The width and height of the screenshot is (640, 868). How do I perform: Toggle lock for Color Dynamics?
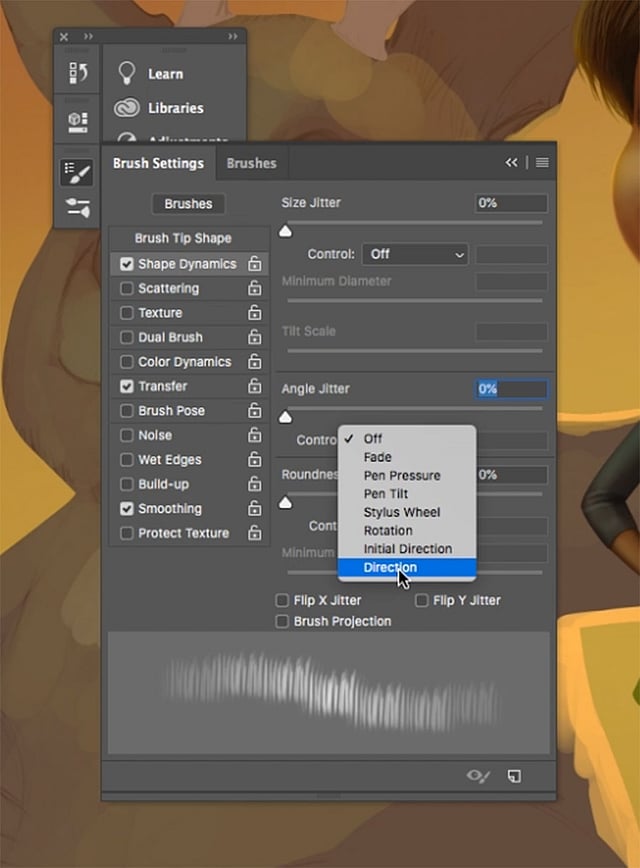[255, 361]
